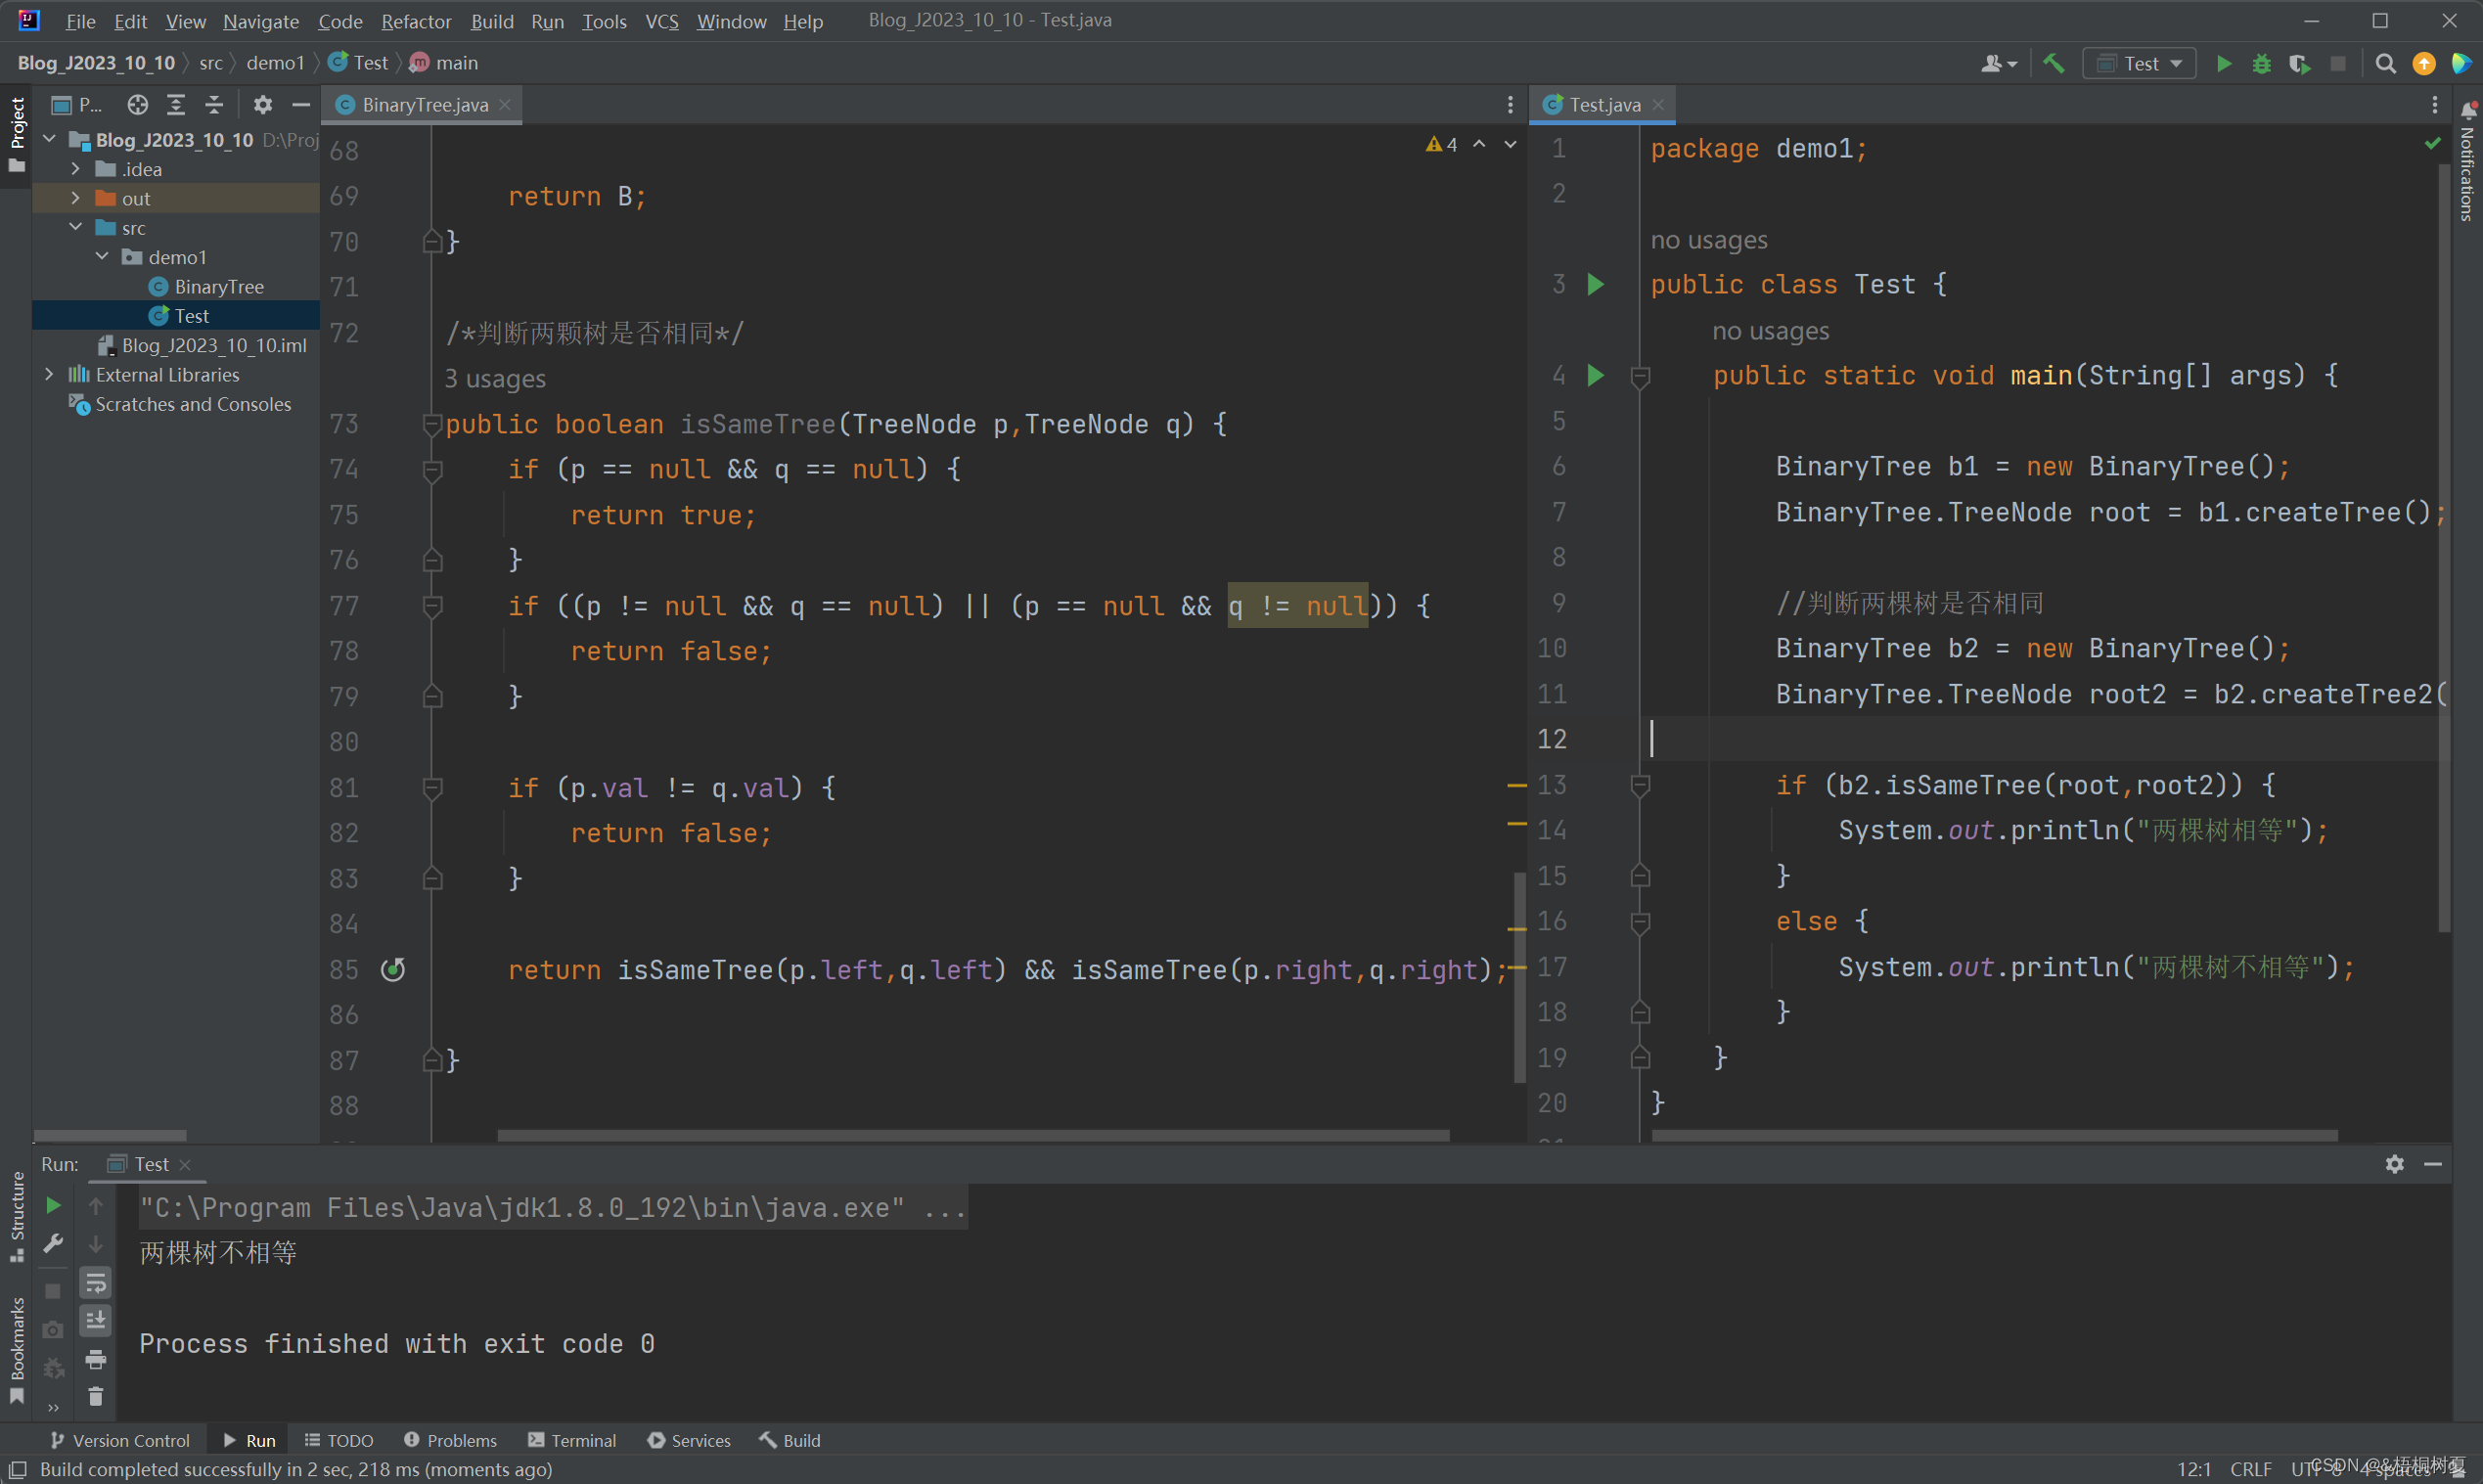Fold isSameTree method at line 73

432,425
